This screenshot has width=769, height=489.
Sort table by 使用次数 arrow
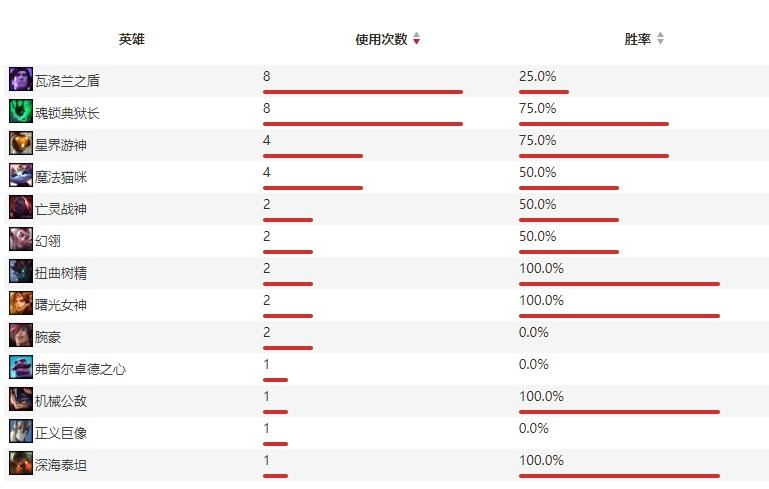coord(417,40)
